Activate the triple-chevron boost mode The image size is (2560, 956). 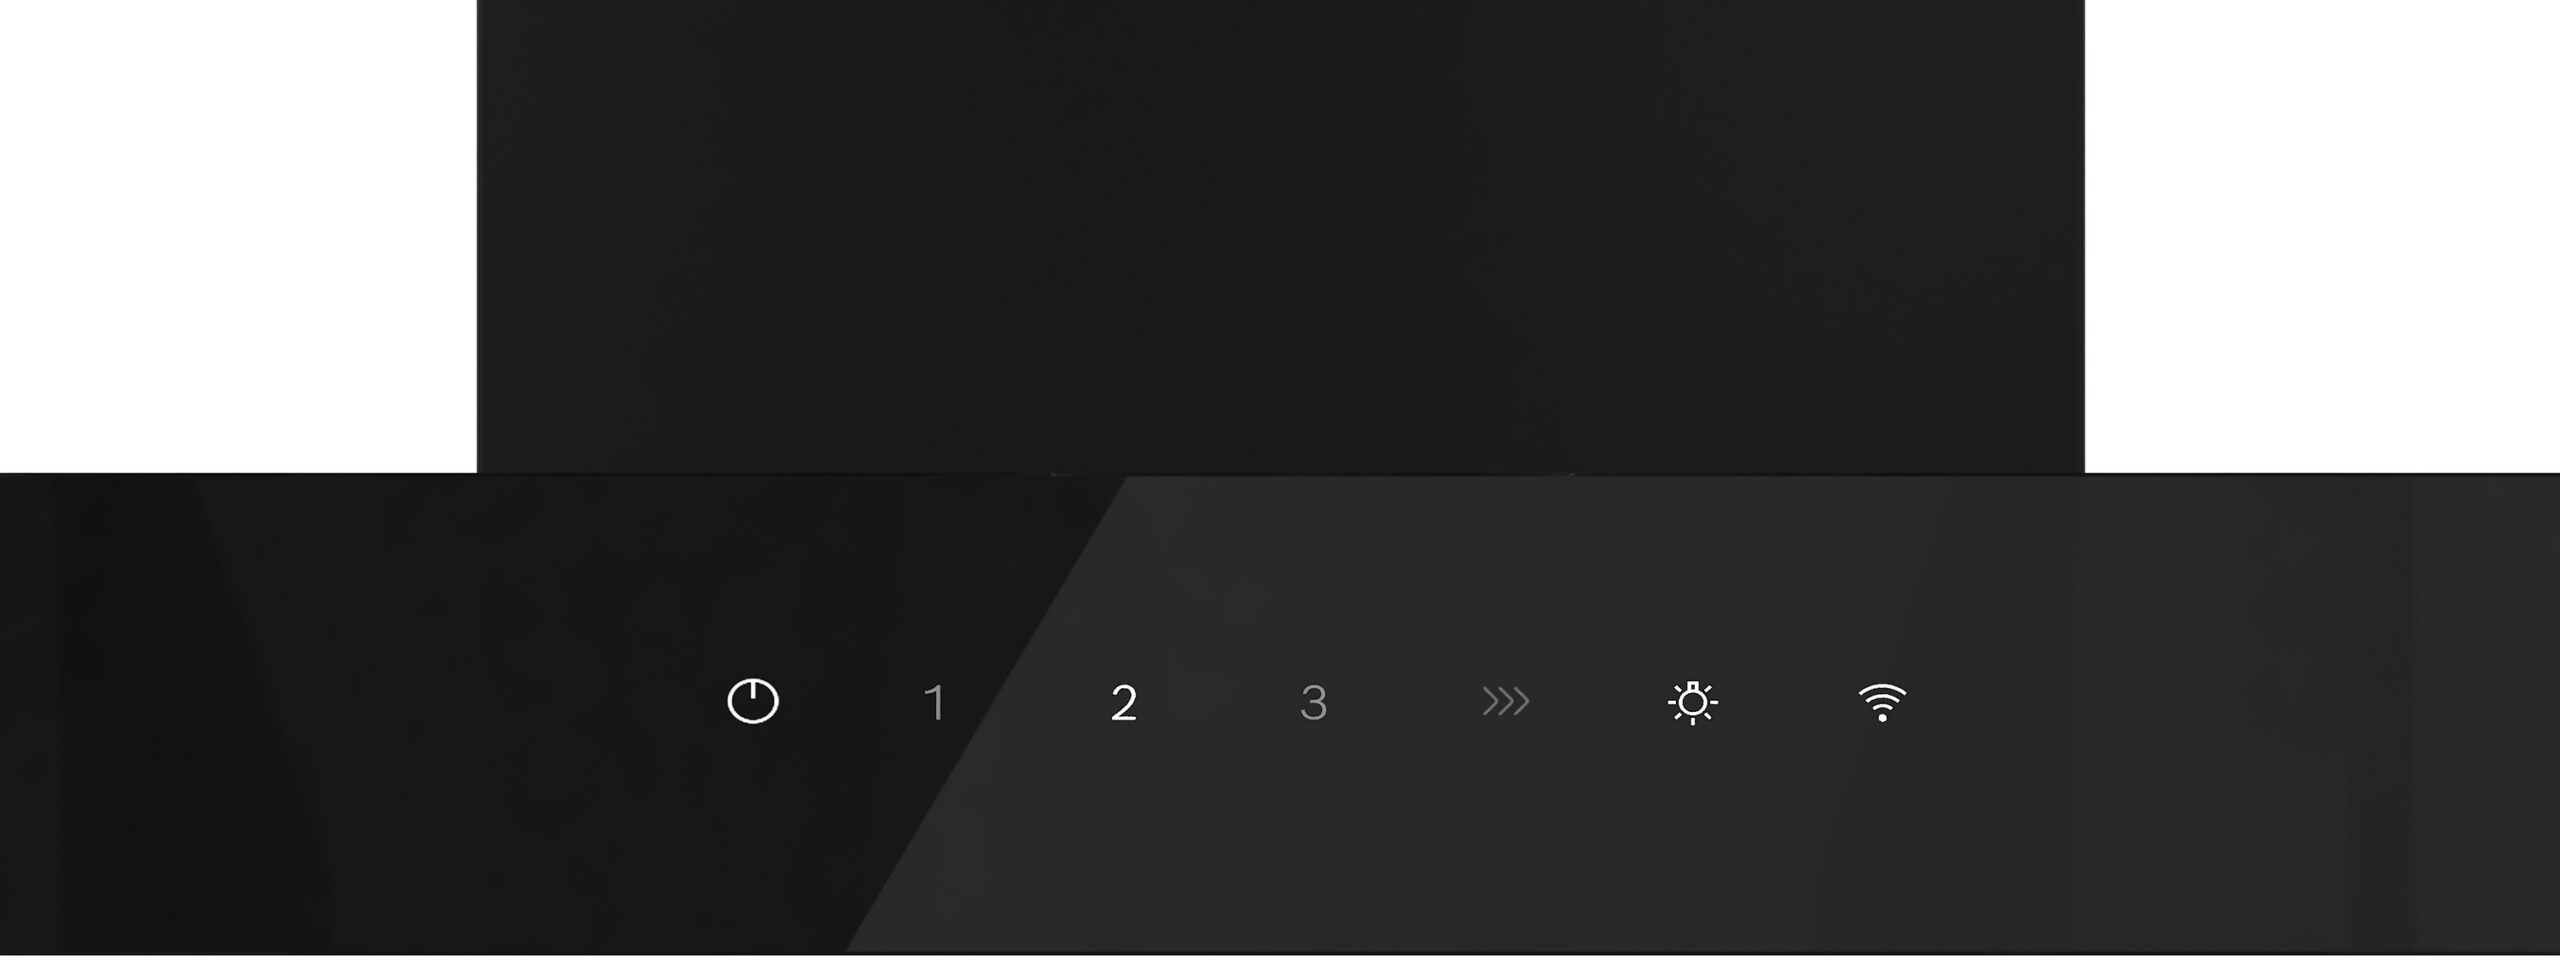(1505, 702)
